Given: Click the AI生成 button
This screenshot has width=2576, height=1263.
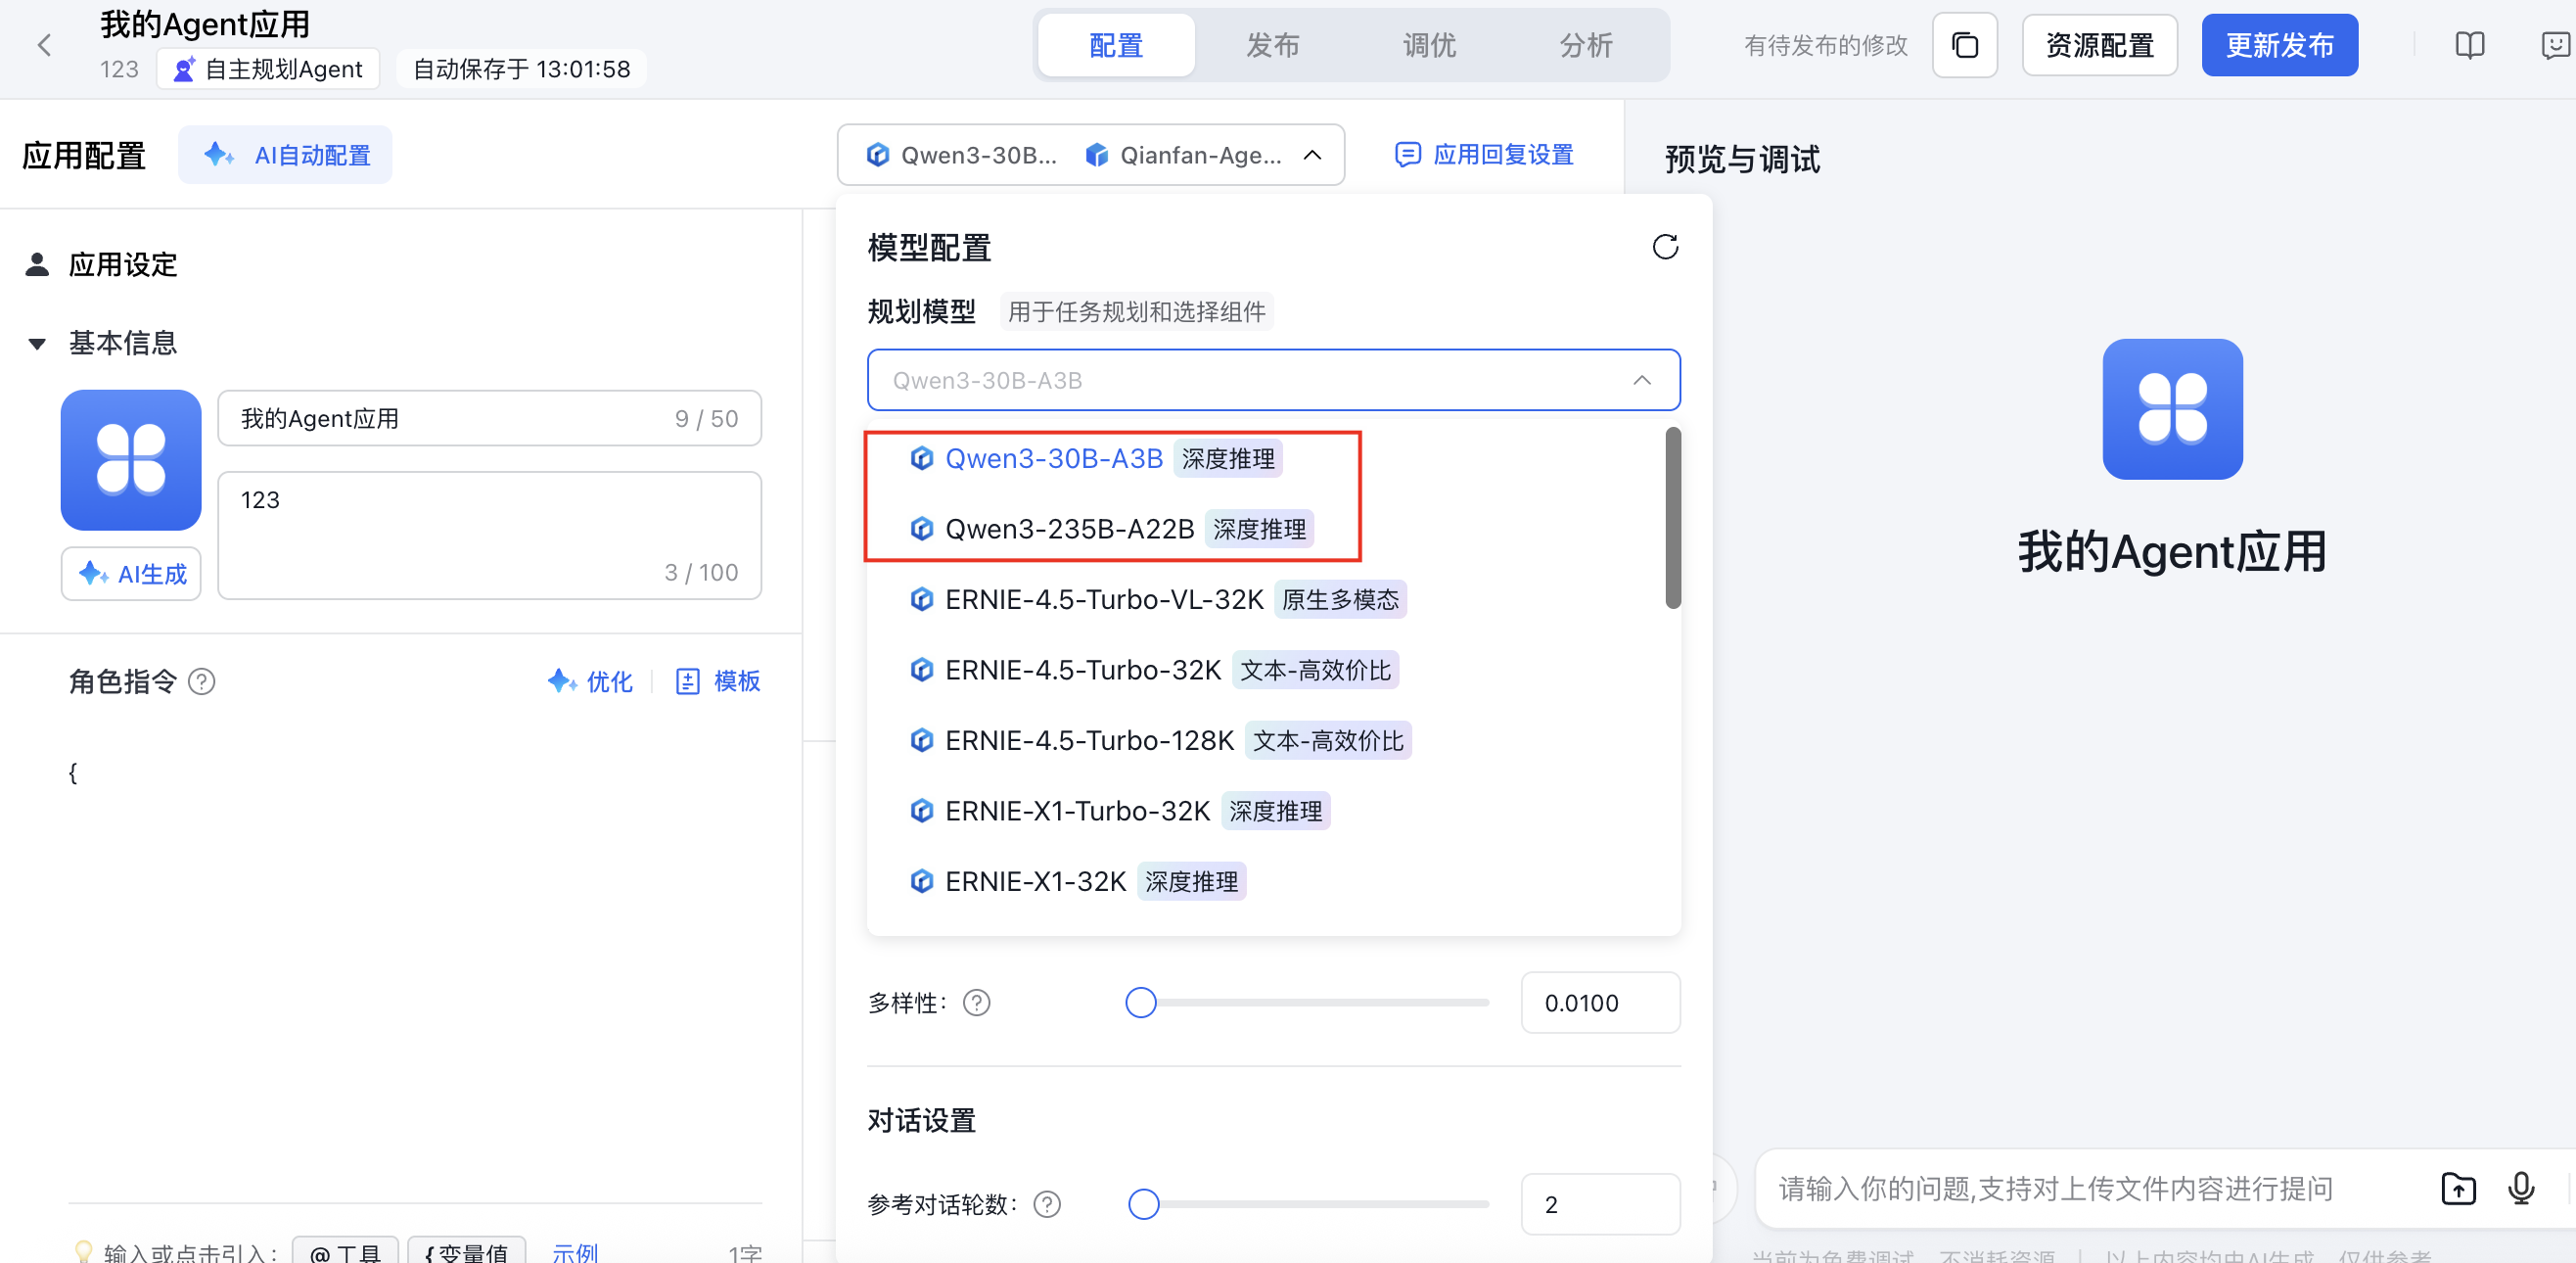Looking at the screenshot, I should tap(131, 574).
